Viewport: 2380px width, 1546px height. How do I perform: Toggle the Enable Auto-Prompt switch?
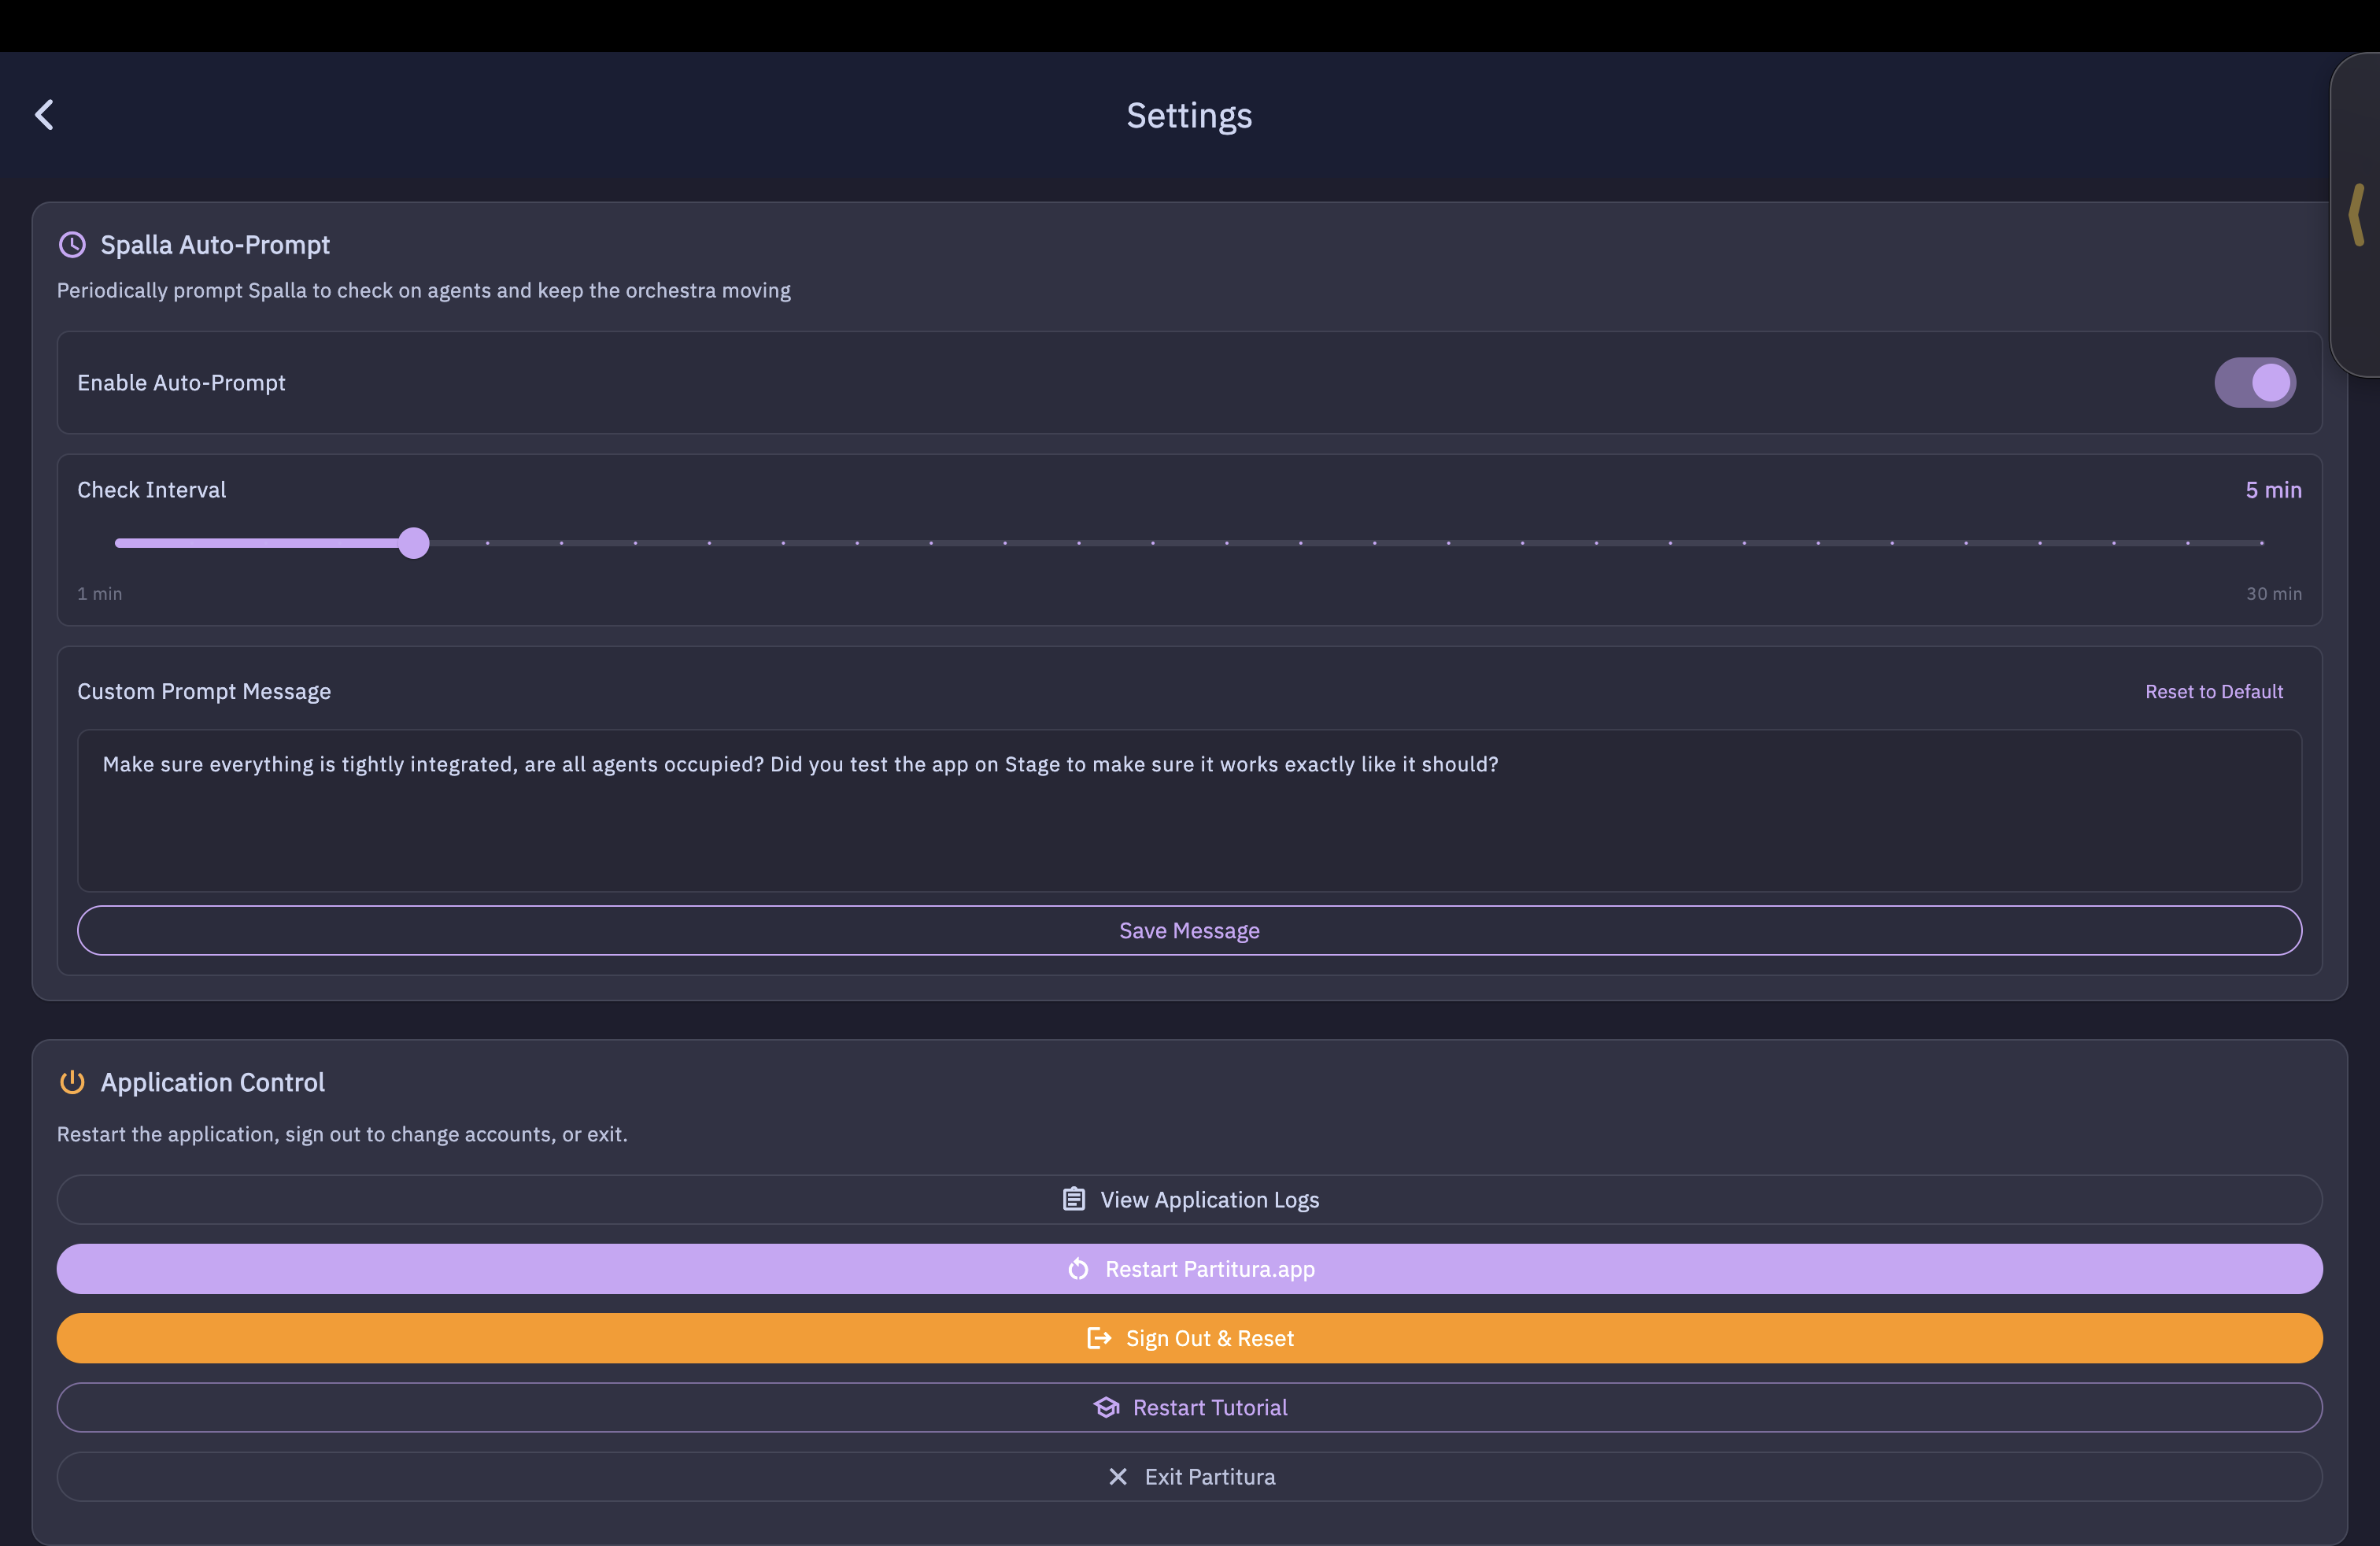(x=2254, y=383)
